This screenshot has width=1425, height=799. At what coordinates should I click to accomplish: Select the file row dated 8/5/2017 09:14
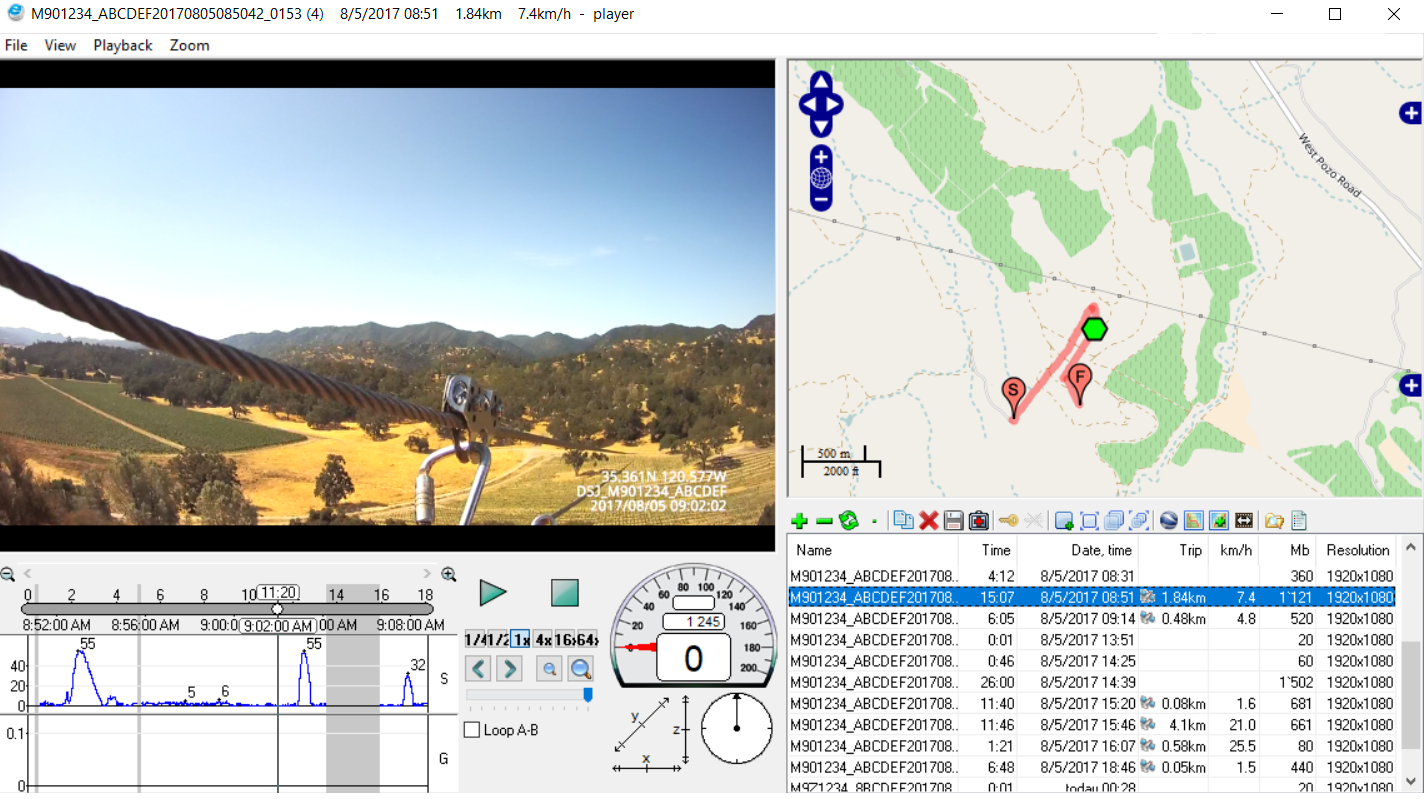1092,618
